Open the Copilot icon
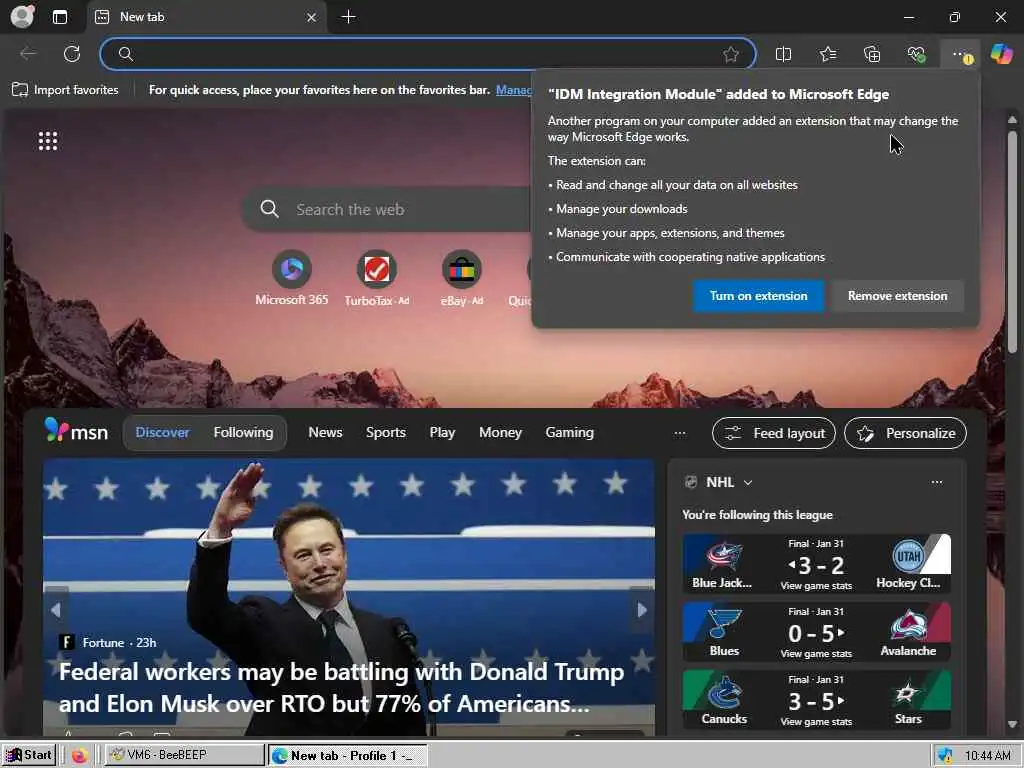 click(1001, 54)
